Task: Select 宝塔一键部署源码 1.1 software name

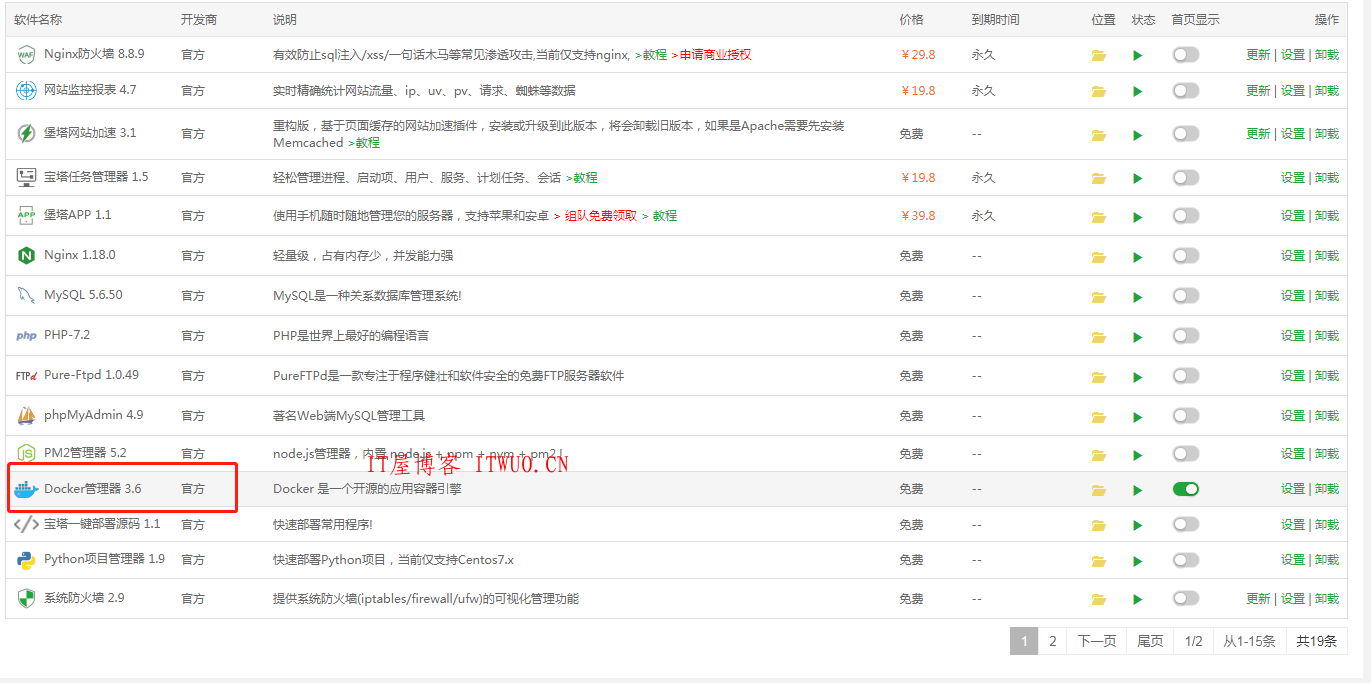Action: point(102,524)
